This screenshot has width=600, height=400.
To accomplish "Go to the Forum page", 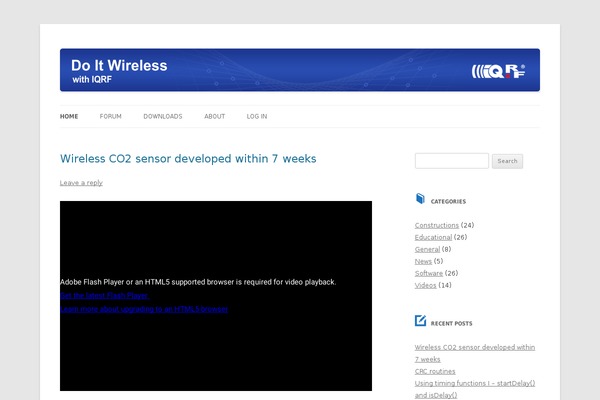I will [x=111, y=116].
